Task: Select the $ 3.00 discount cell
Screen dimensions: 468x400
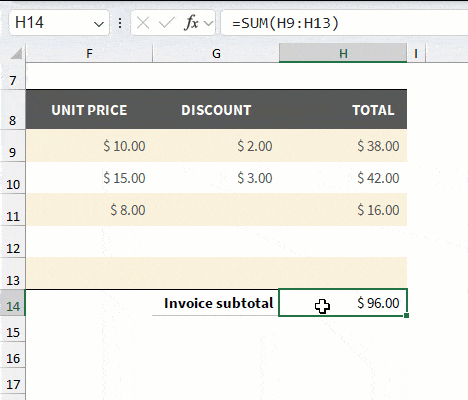Action: click(216, 178)
